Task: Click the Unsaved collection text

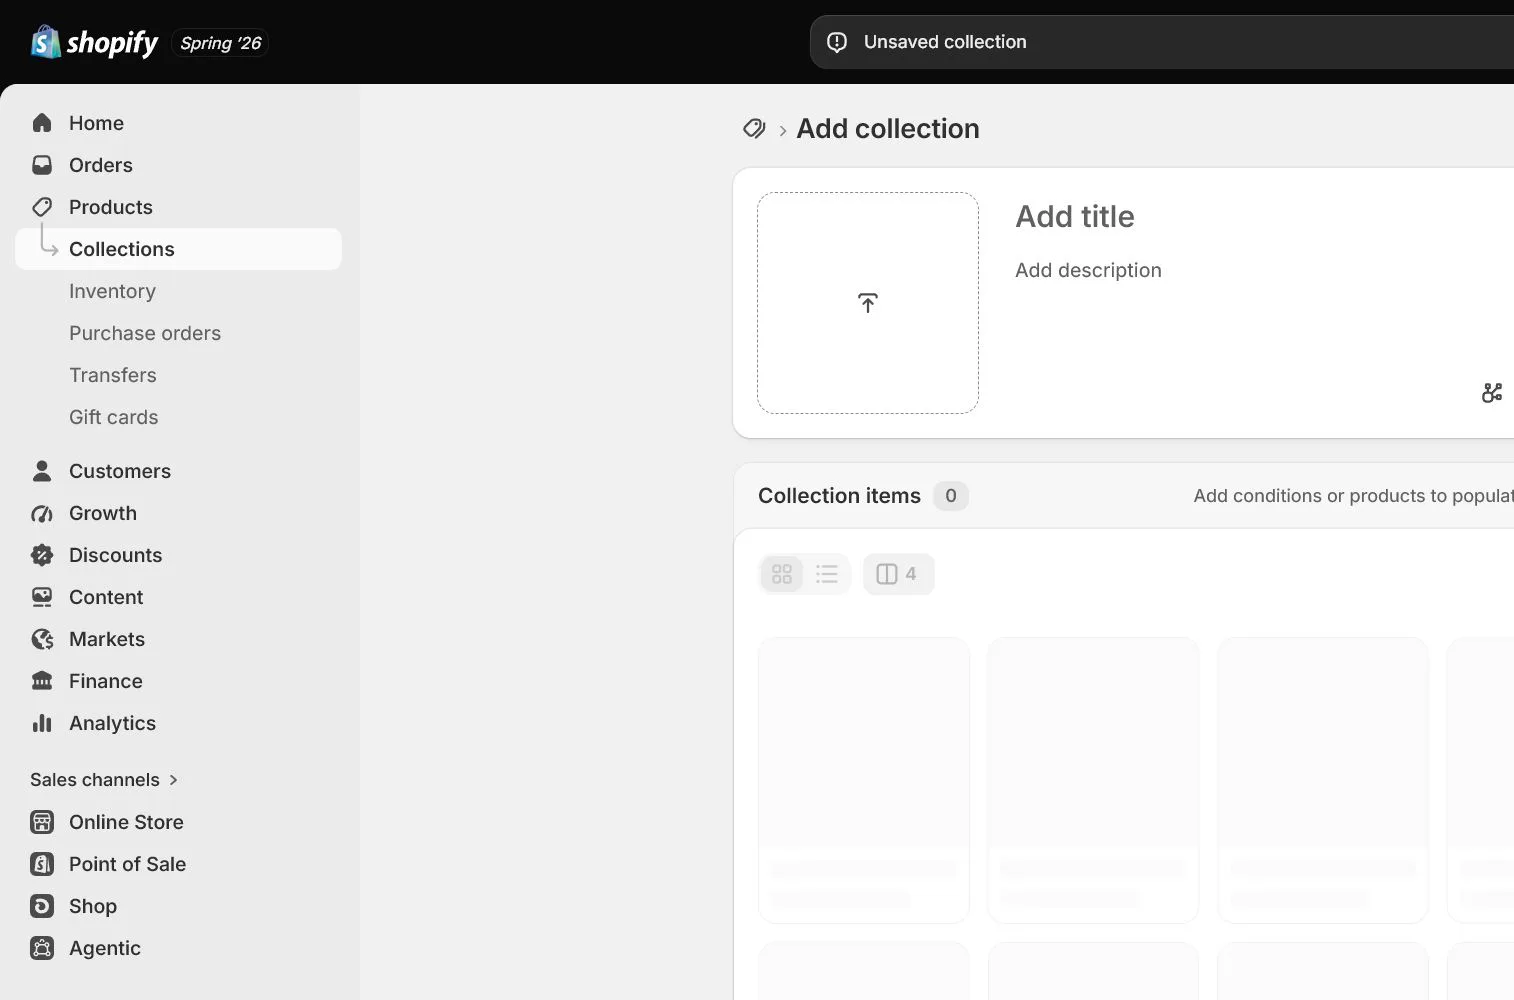Action: click(945, 42)
